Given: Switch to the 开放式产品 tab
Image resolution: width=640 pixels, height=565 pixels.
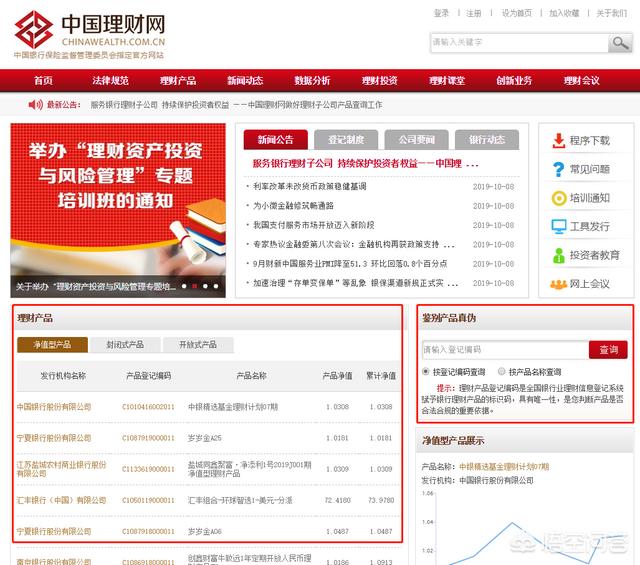Looking at the screenshot, I should tap(197, 344).
